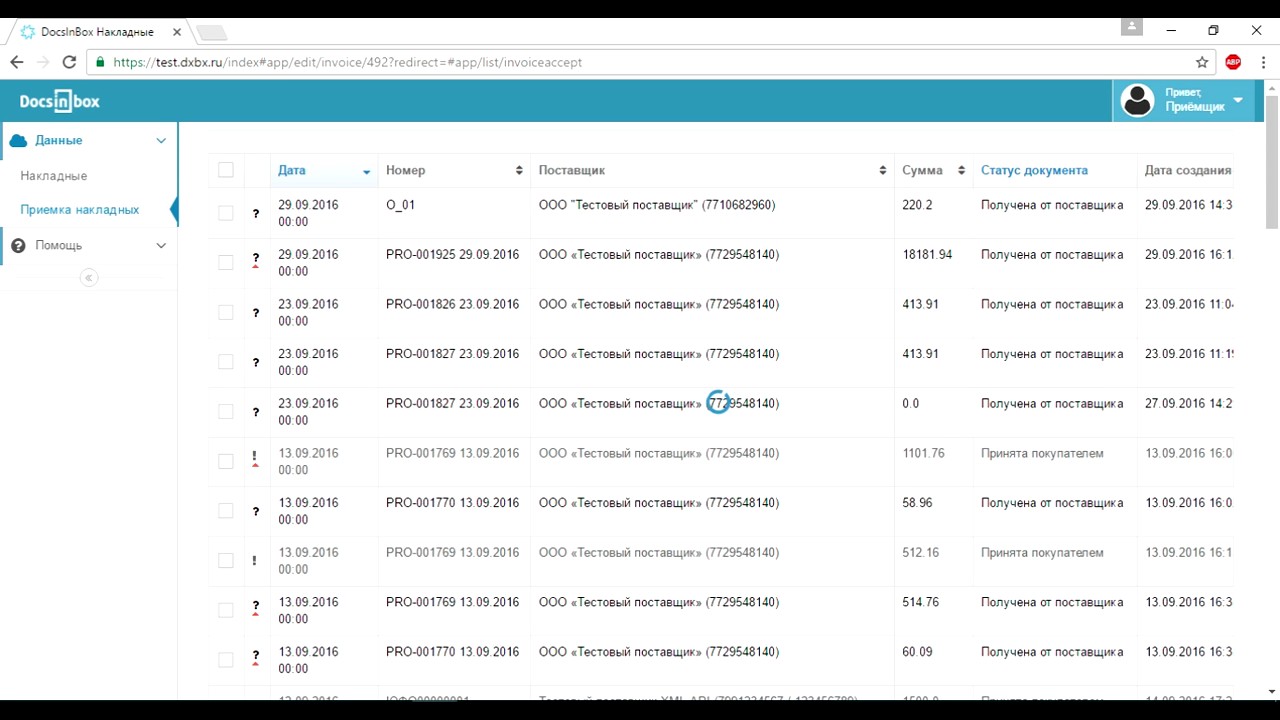Click the vertical scrollbar thumb
1280x720 pixels.
[1272, 163]
